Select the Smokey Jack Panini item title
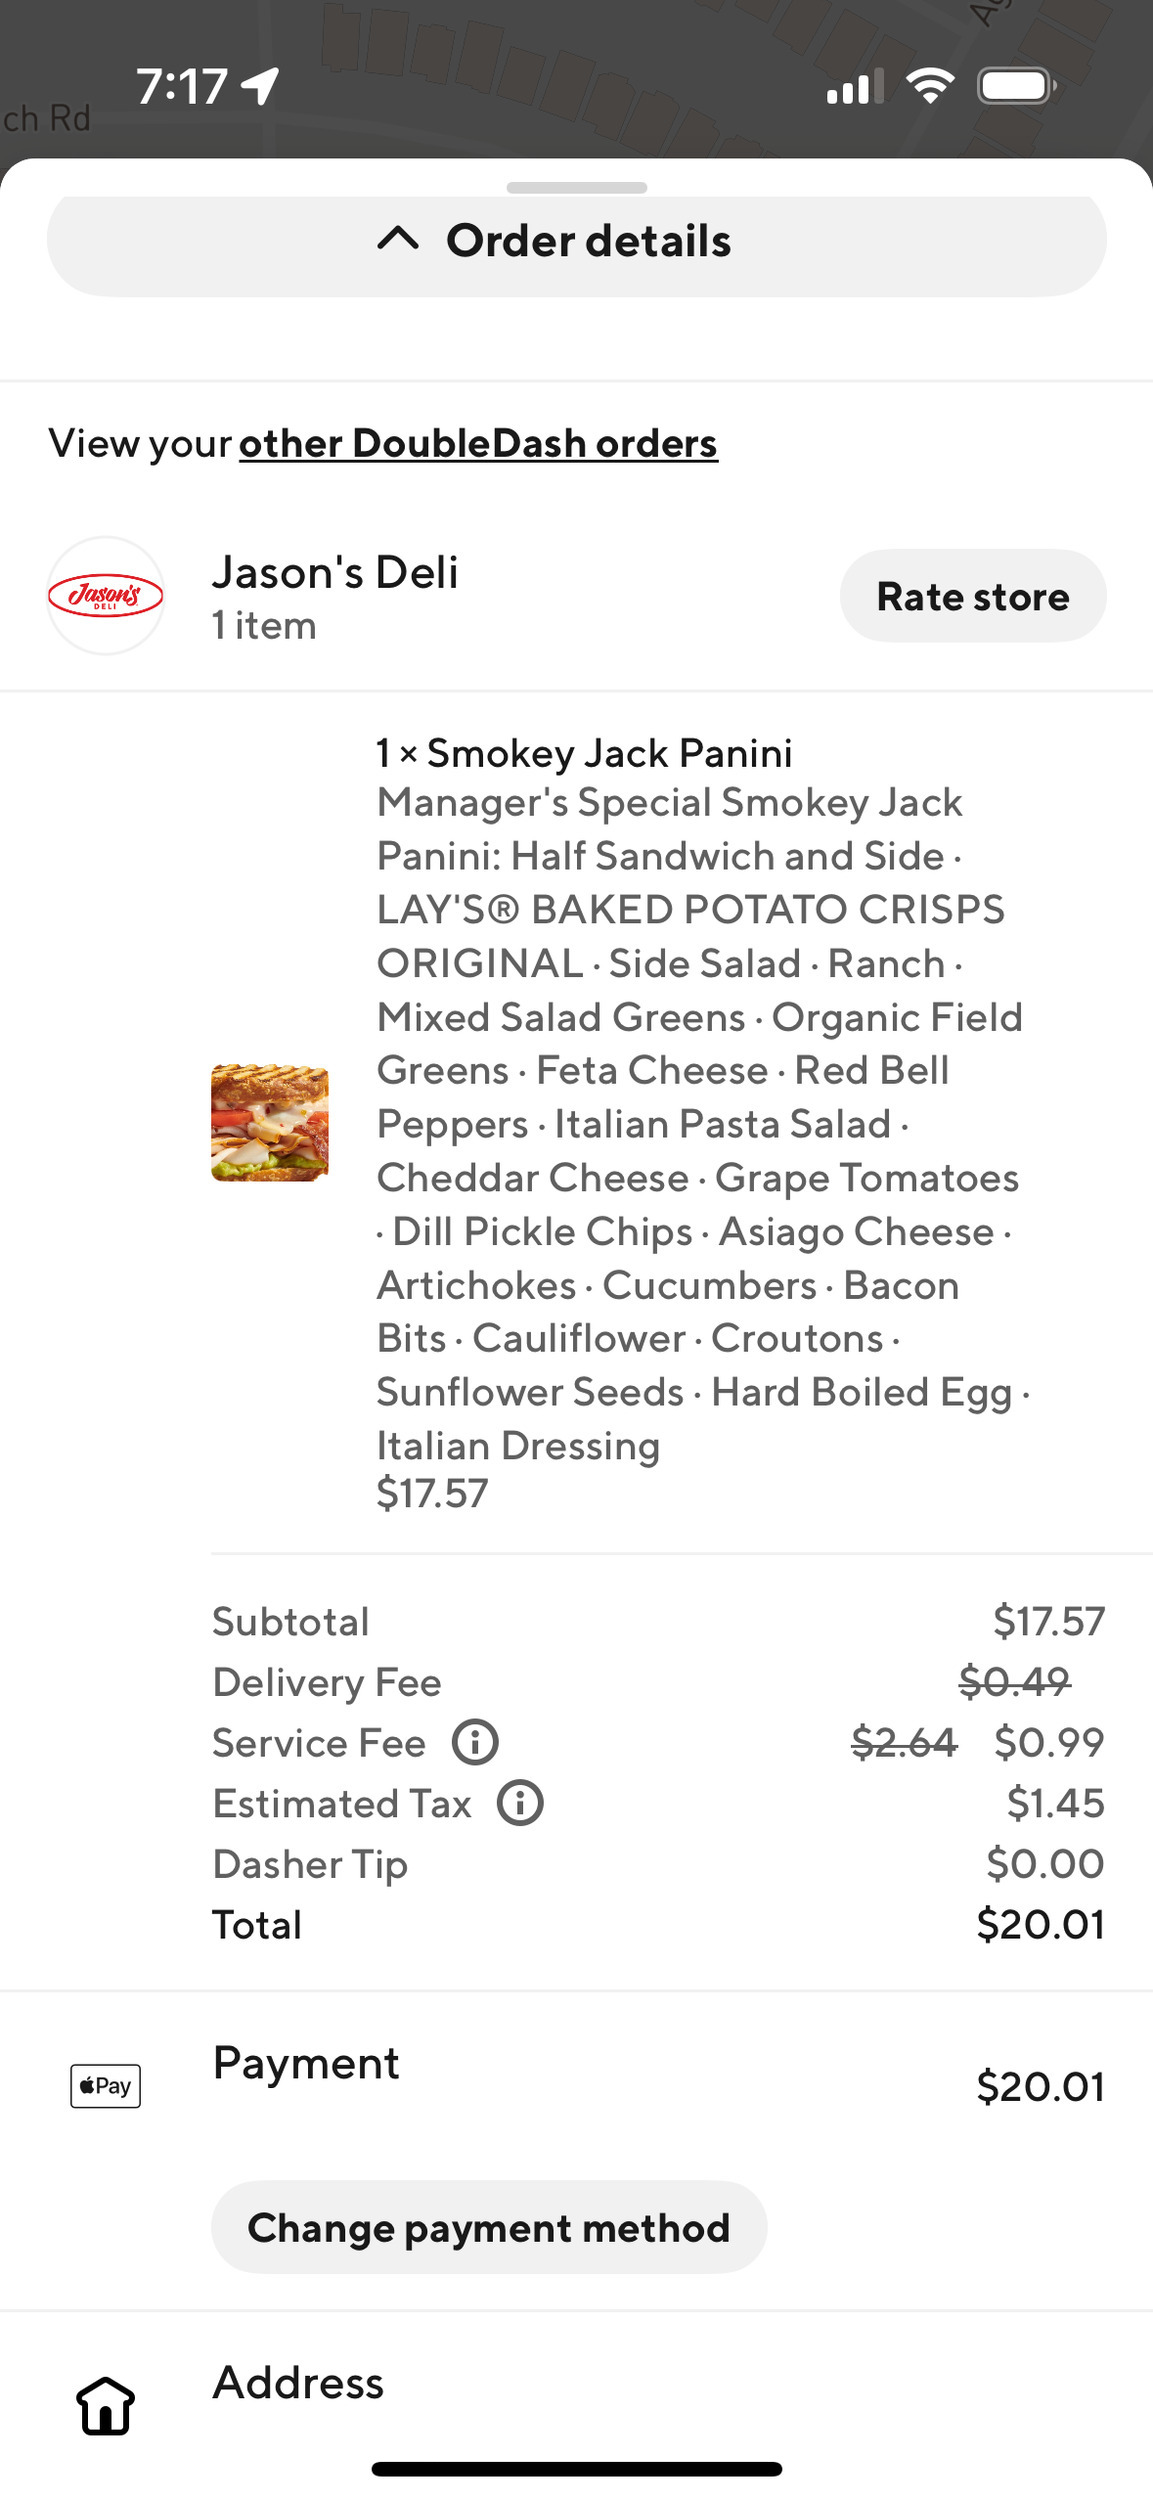This screenshot has height=2500, width=1153. [x=585, y=753]
